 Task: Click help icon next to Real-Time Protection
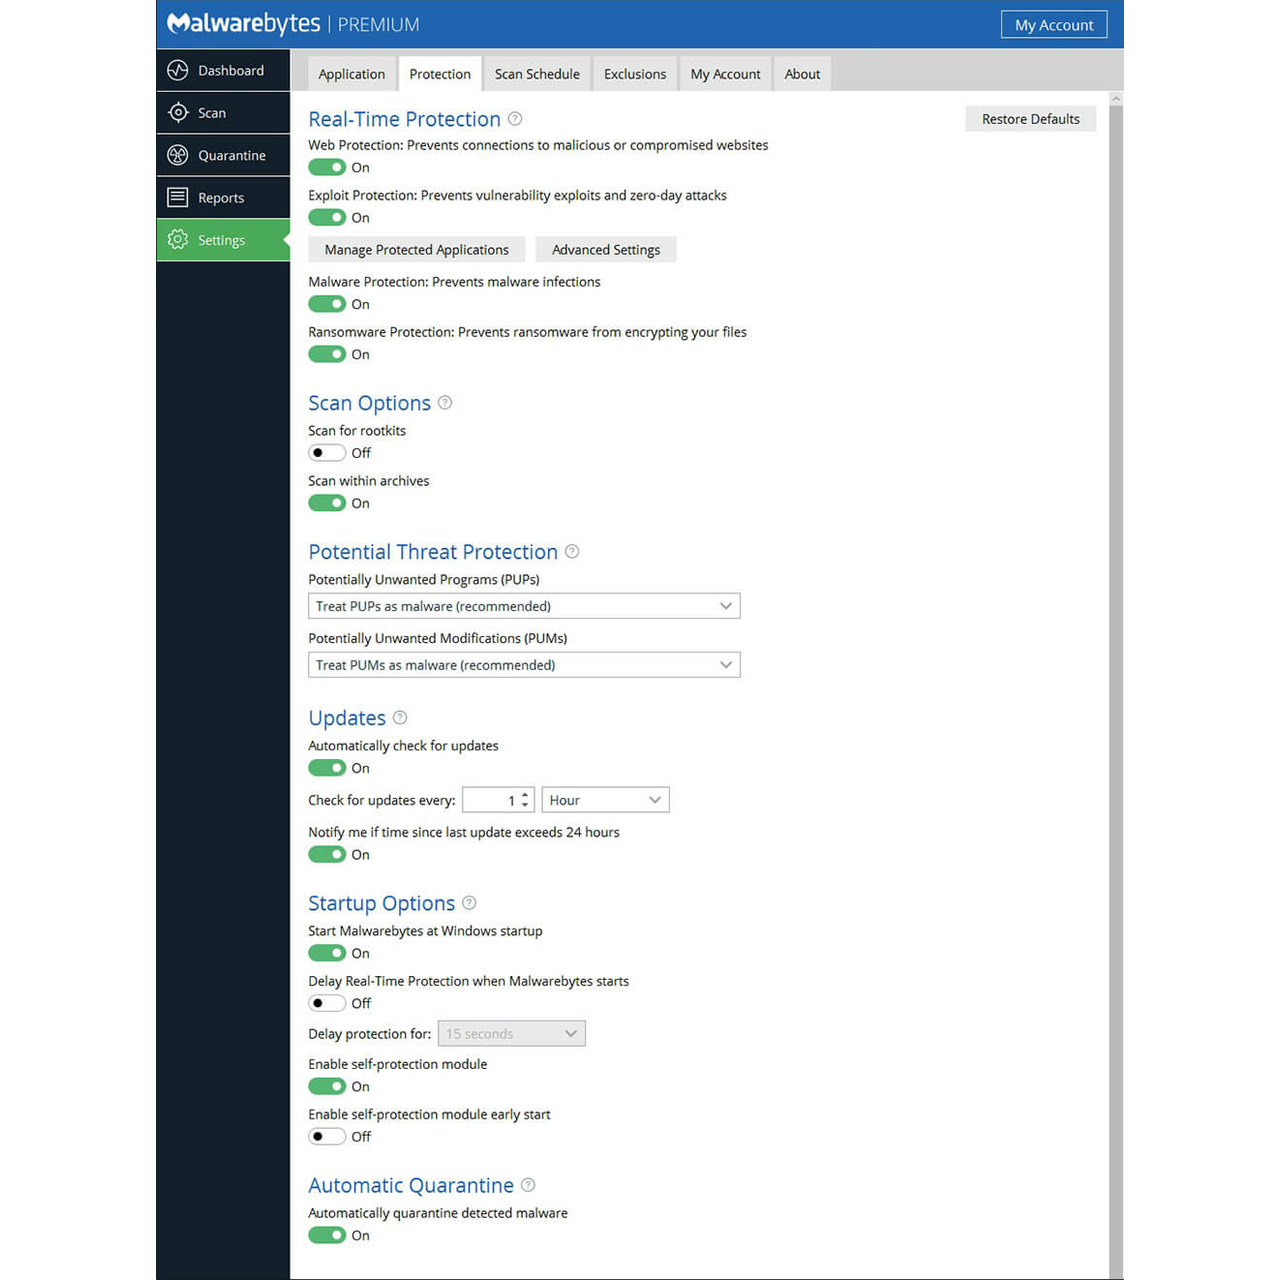click(x=515, y=119)
